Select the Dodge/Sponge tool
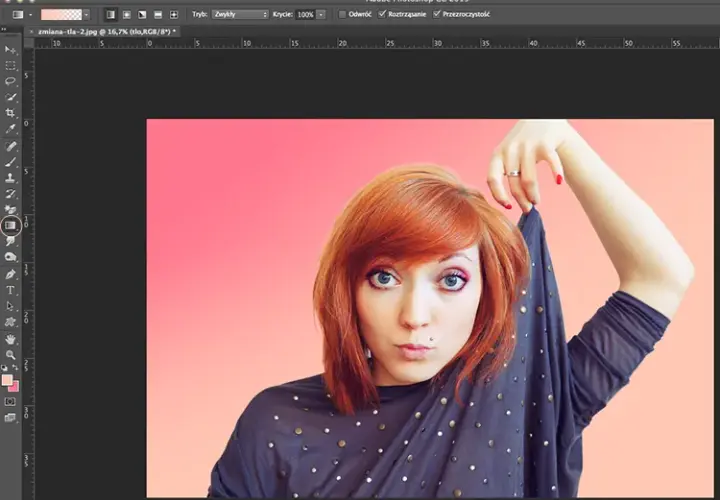This screenshot has height=500, width=720. (x=10, y=257)
